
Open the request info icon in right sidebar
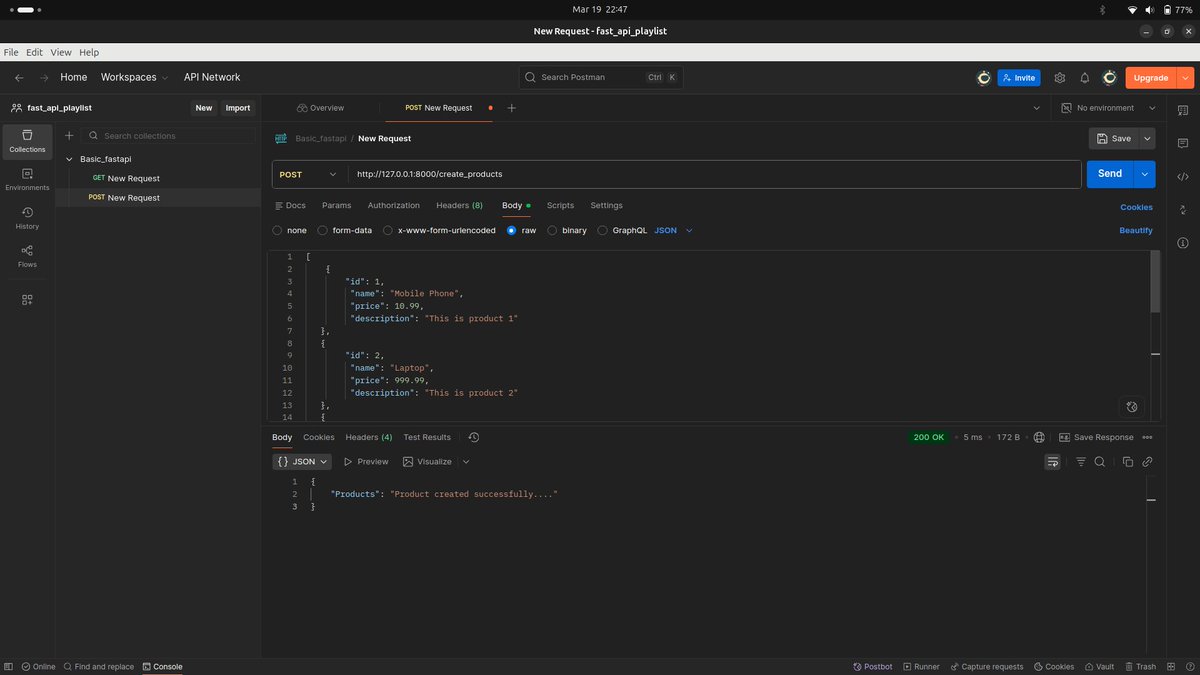point(1183,243)
